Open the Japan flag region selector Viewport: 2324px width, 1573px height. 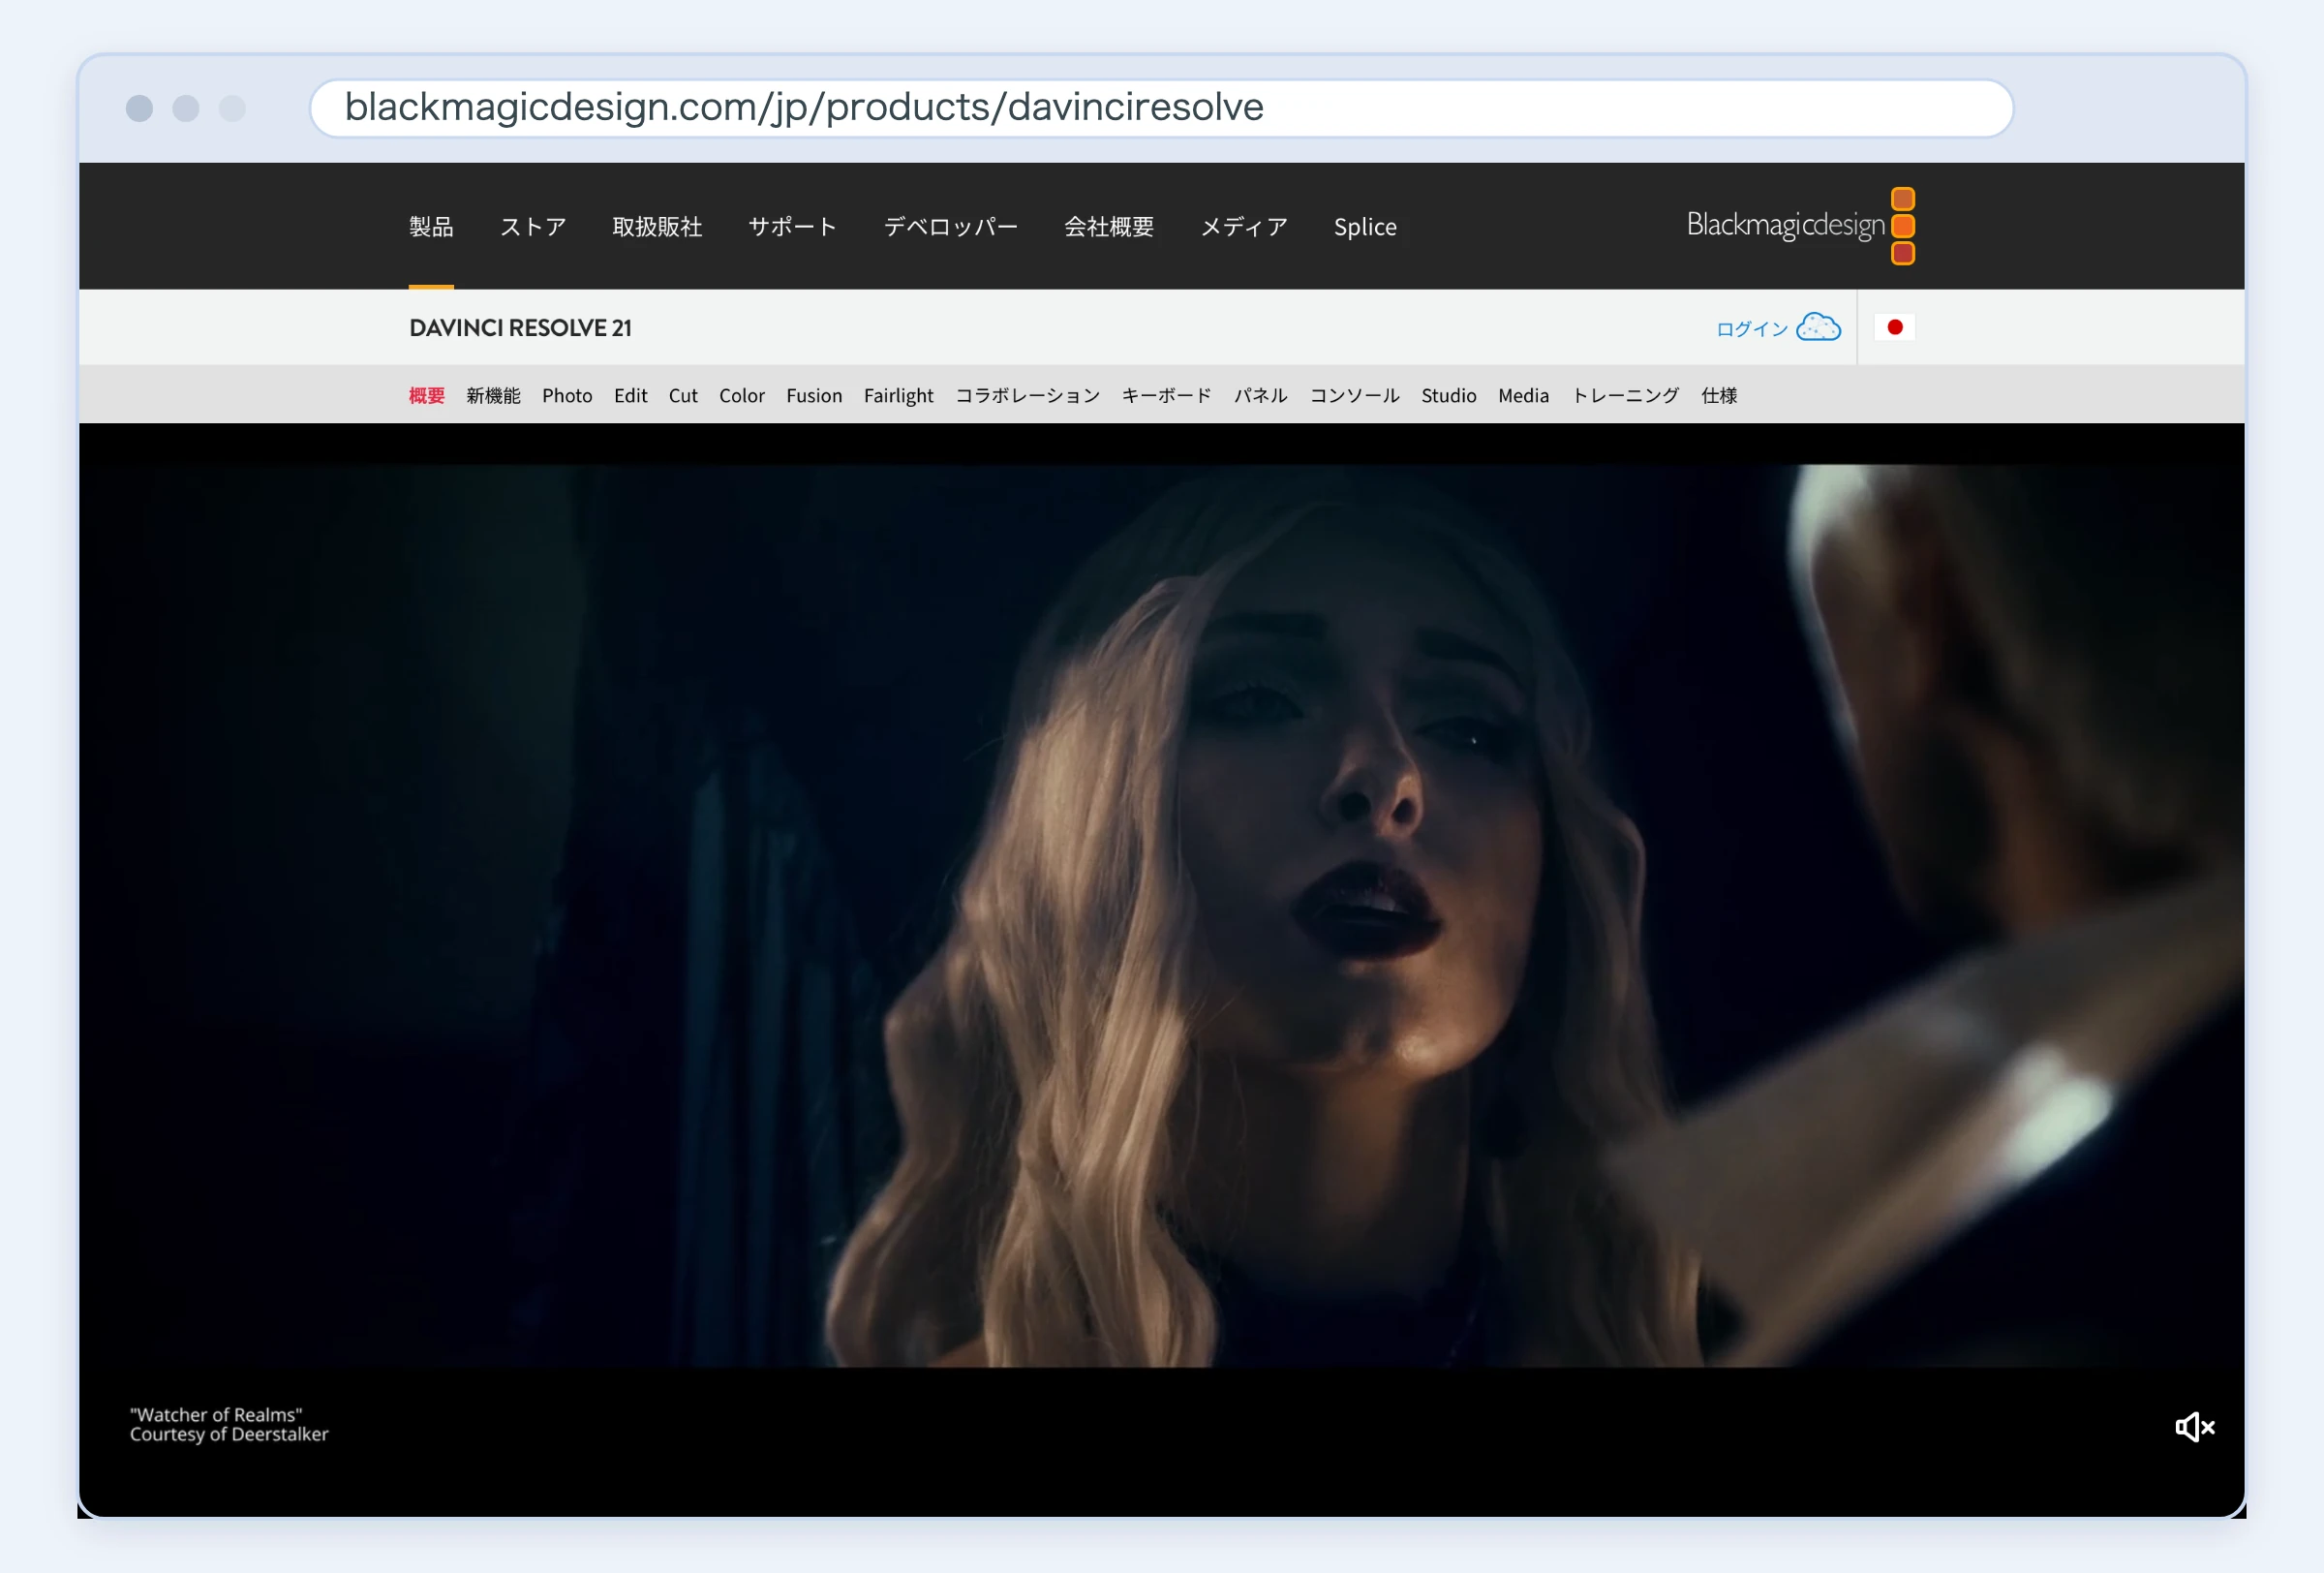pos(1894,327)
